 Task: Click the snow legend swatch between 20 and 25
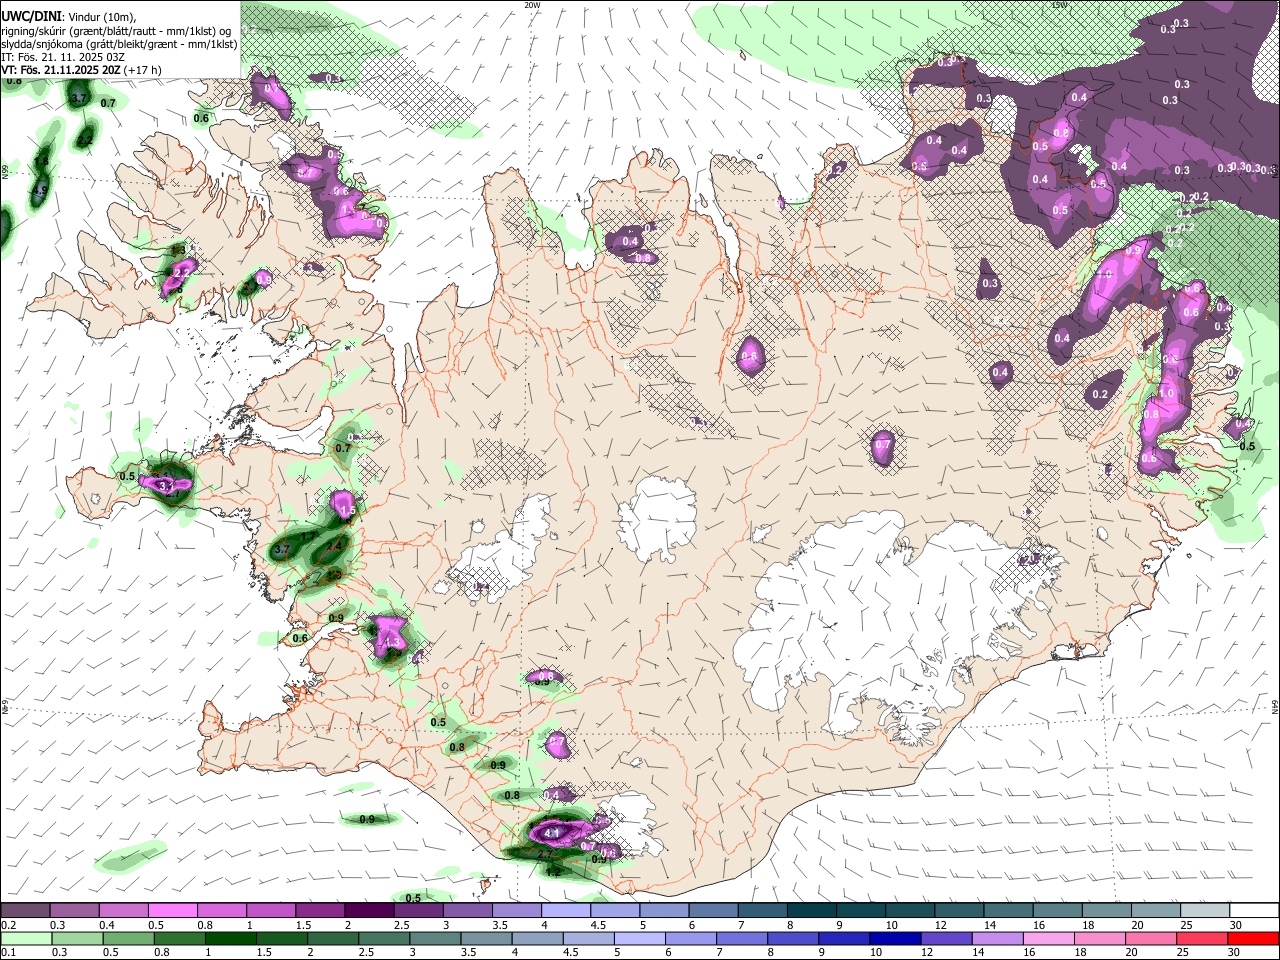point(1155,910)
